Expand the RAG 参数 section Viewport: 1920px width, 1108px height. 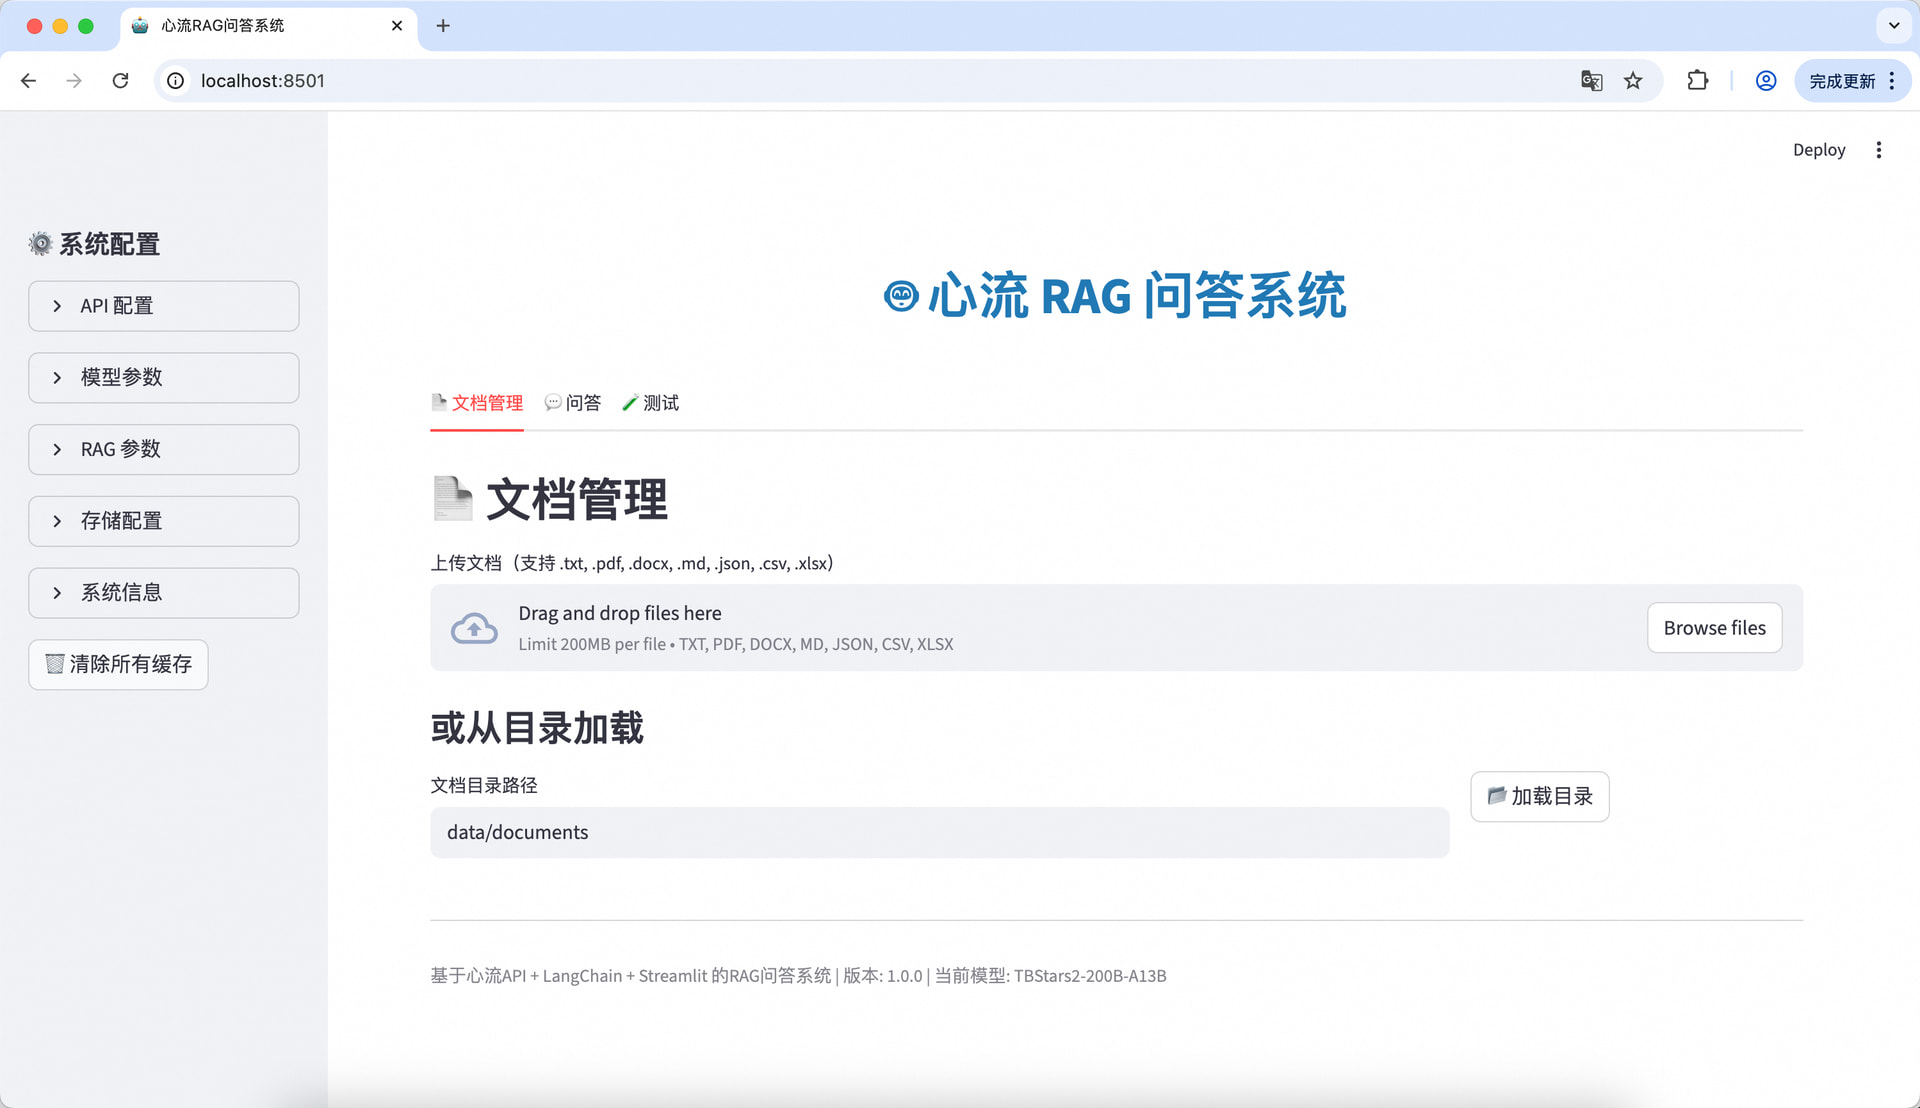click(164, 450)
